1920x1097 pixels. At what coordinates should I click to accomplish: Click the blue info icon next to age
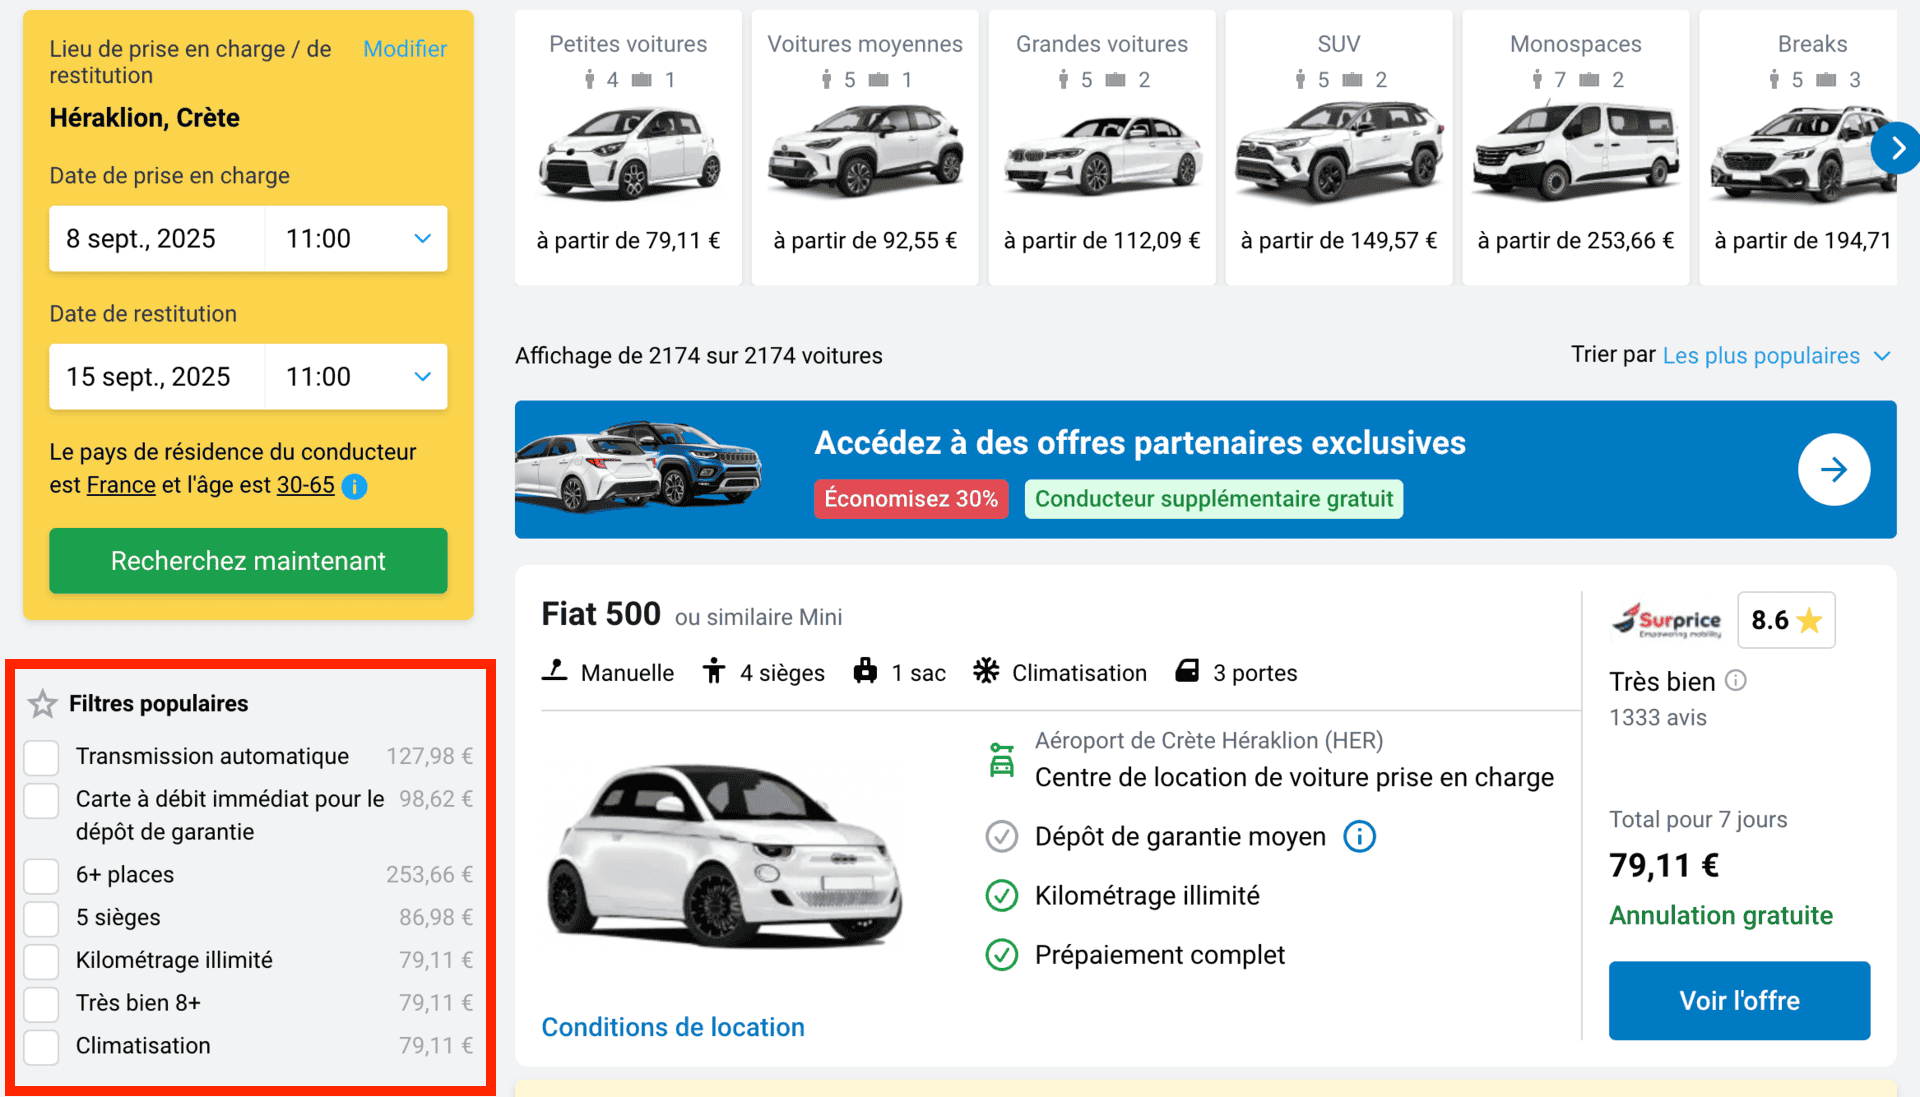[x=354, y=486]
